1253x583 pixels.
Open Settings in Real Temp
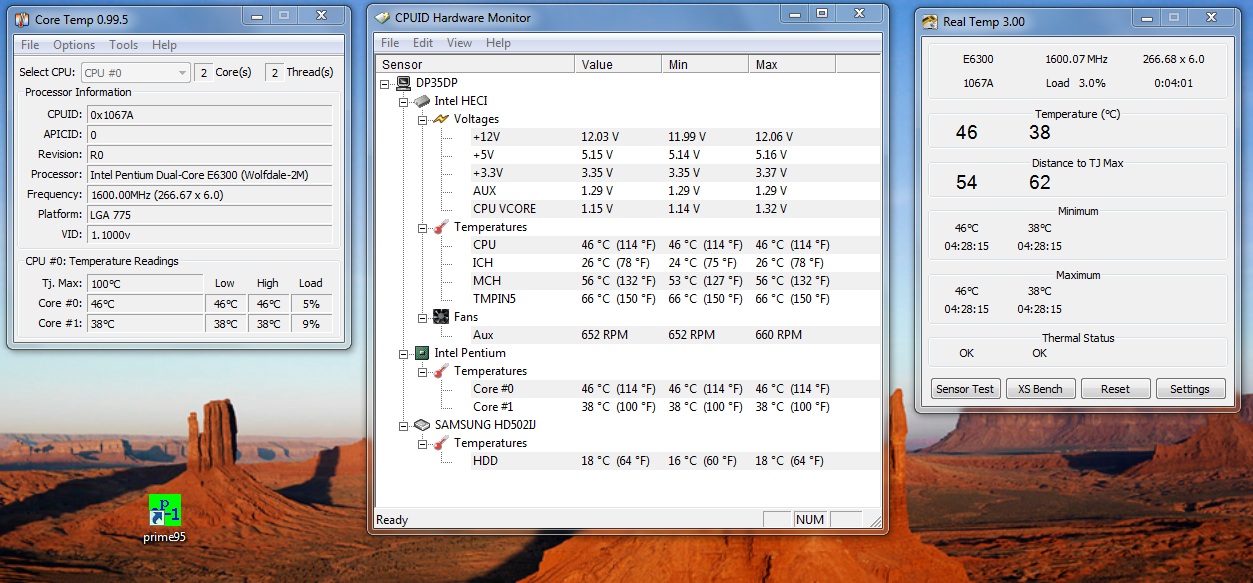[1190, 389]
